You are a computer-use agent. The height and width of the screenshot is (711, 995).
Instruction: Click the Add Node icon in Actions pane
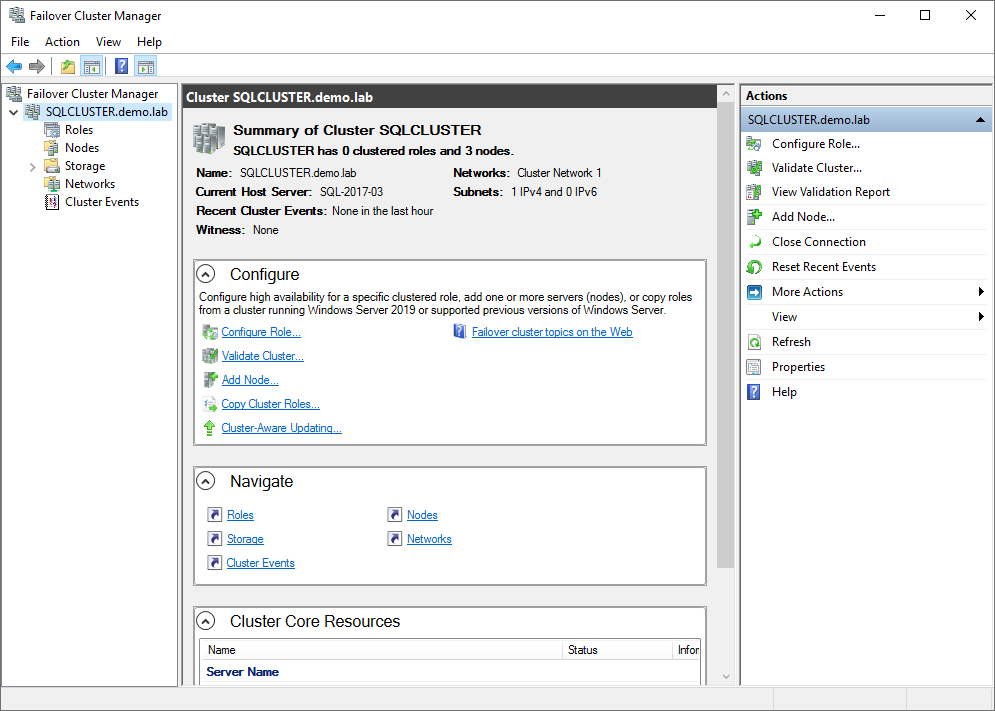point(753,216)
